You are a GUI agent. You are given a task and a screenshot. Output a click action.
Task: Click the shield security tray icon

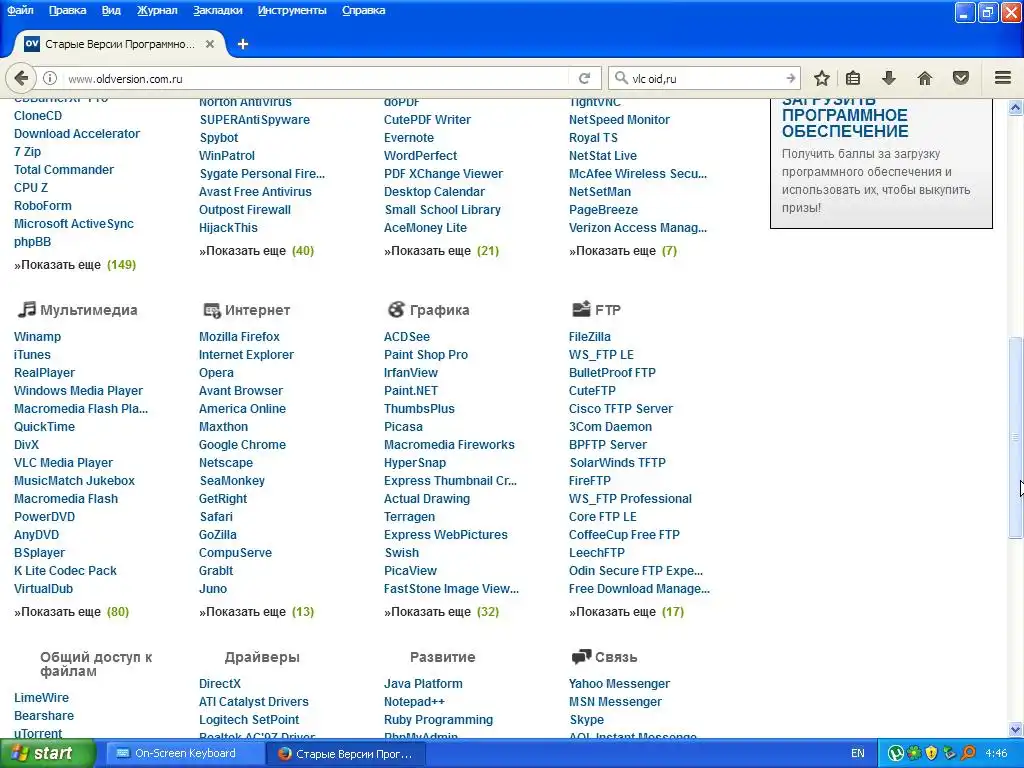pos(932,753)
